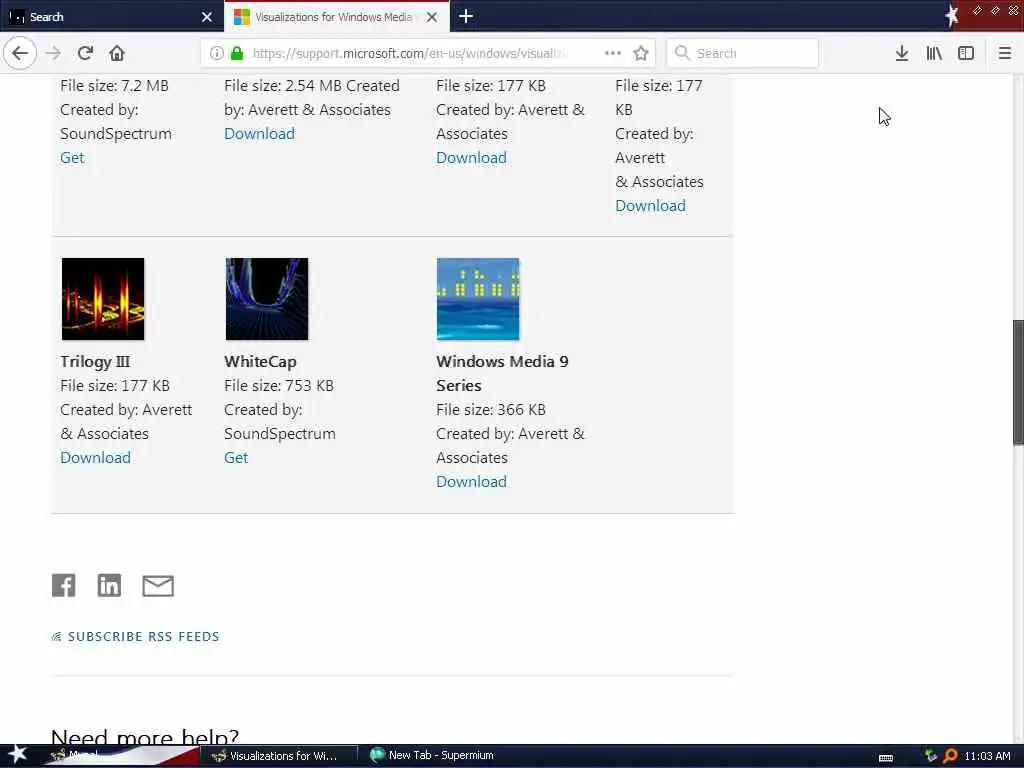The width and height of the screenshot is (1024, 768).
Task: Open the downloads panel
Action: click(x=902, y=53)
